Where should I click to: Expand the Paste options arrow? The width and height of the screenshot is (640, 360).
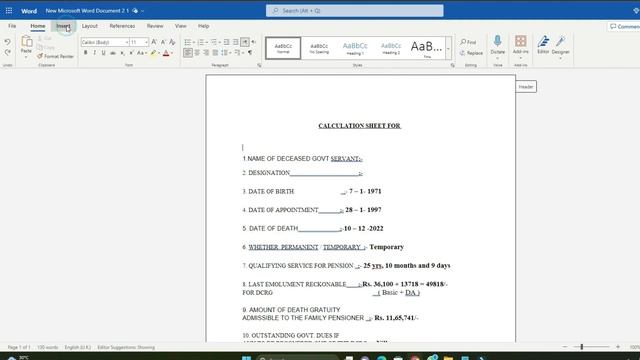click(x=26, y=57)
